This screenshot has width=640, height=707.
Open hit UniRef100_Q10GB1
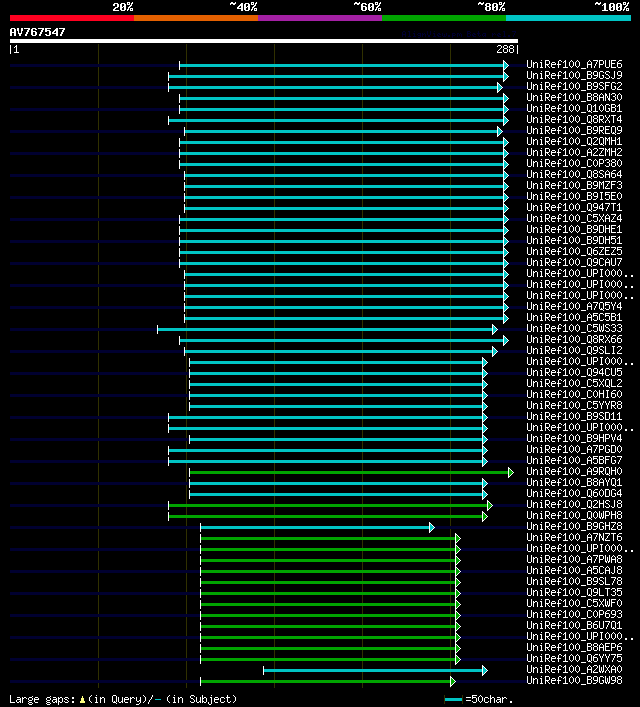click(574, 108)
